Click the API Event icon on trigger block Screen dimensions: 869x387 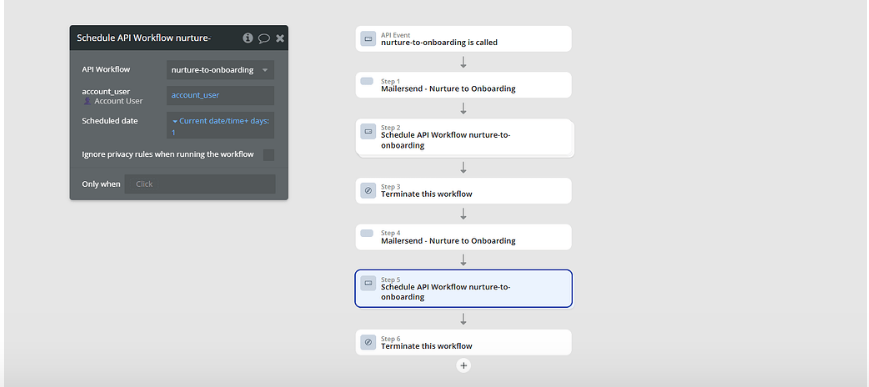click(x=368, y=39)
